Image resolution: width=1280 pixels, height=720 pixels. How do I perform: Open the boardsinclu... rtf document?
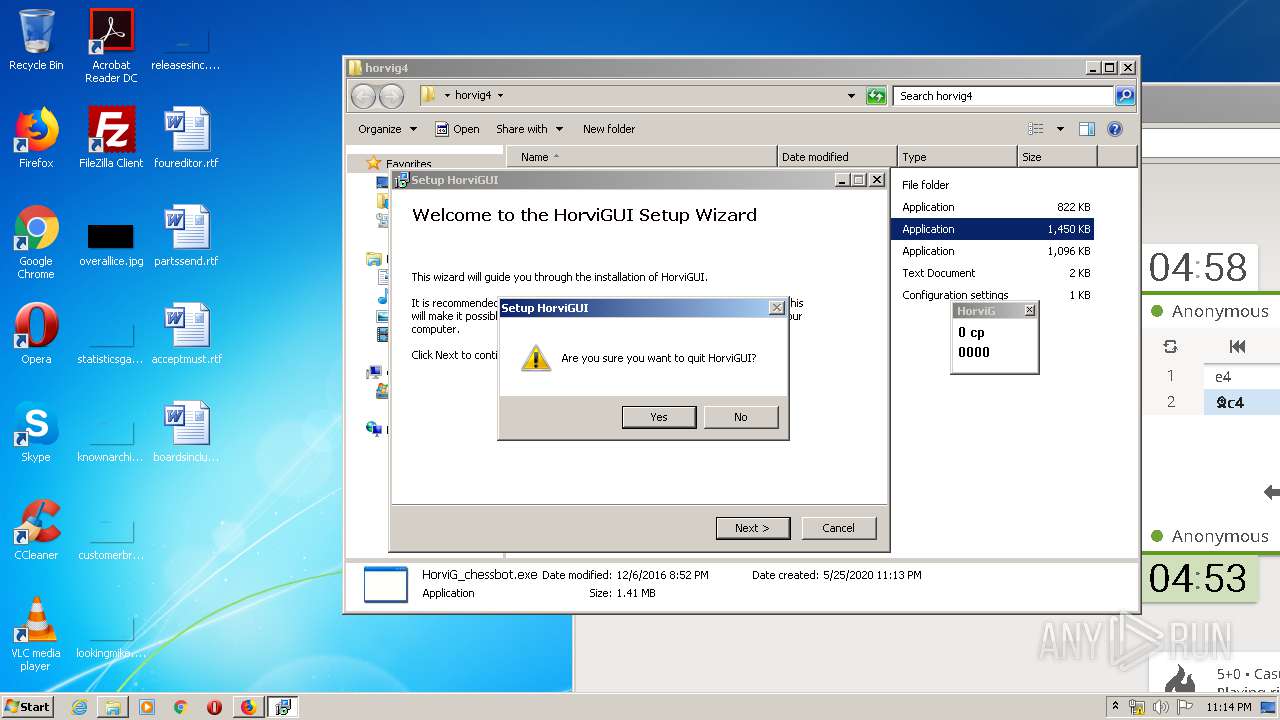point(186,432)
